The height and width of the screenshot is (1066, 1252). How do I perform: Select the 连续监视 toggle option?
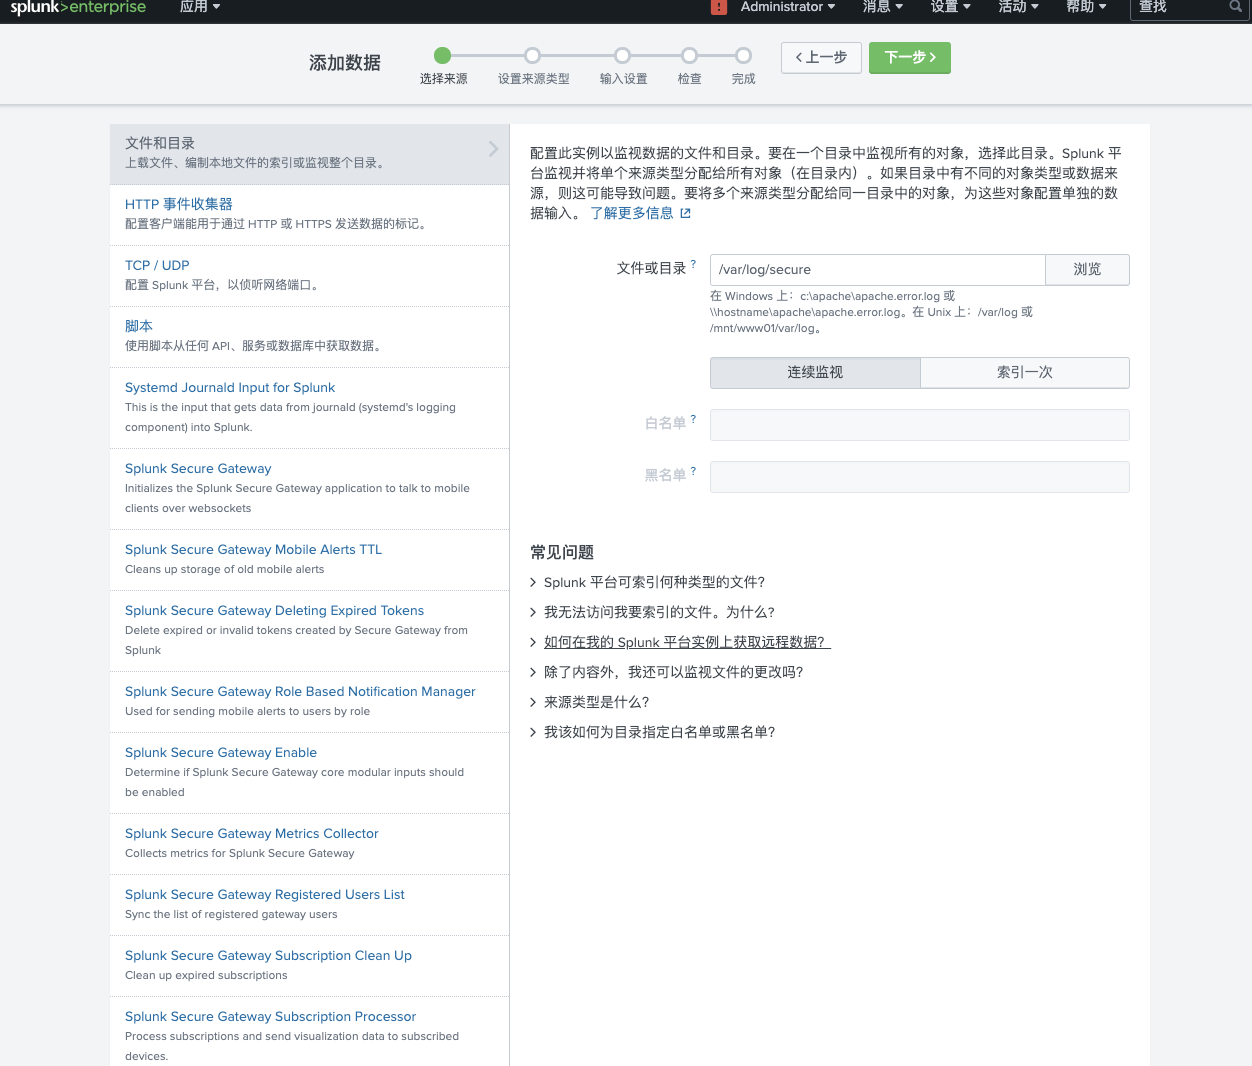tap(815, 373)
